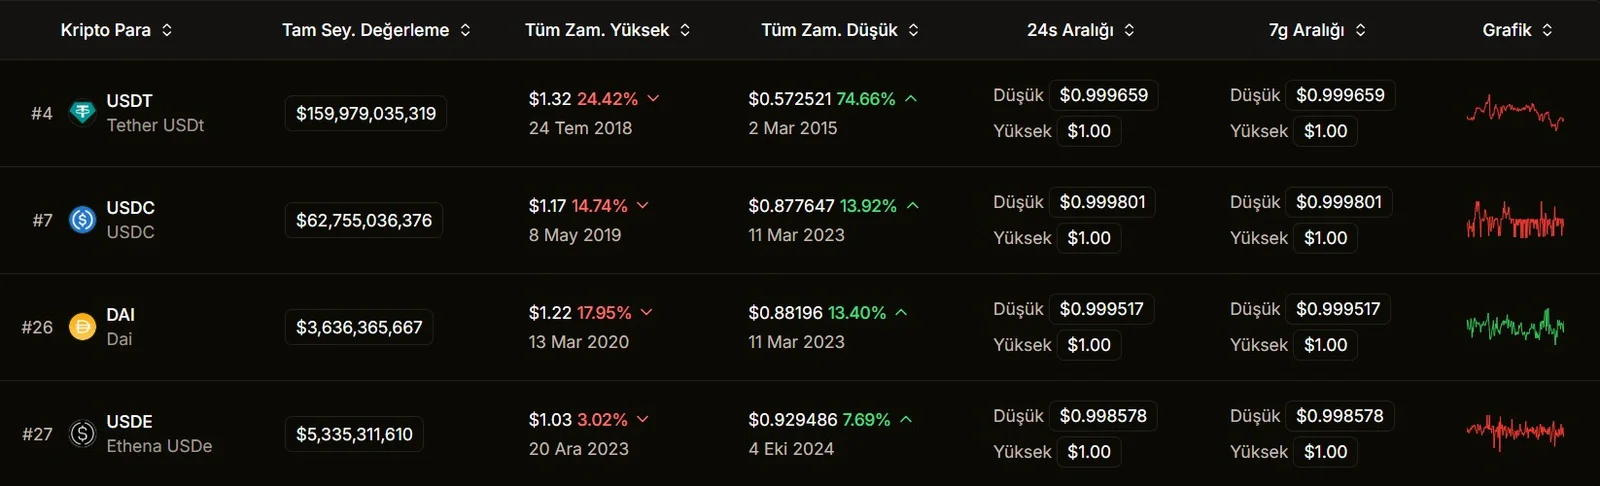
Task: Sort by 7g Aralığı column
Action: tap(1317, 30)
